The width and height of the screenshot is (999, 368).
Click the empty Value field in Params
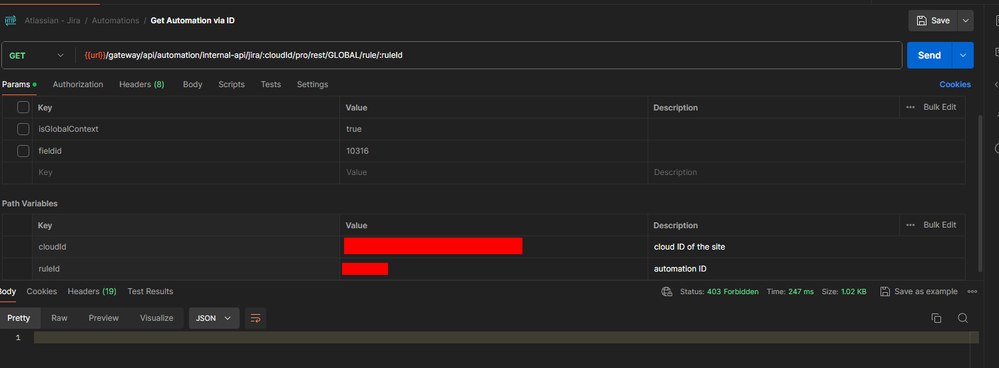tap(494, 173)
